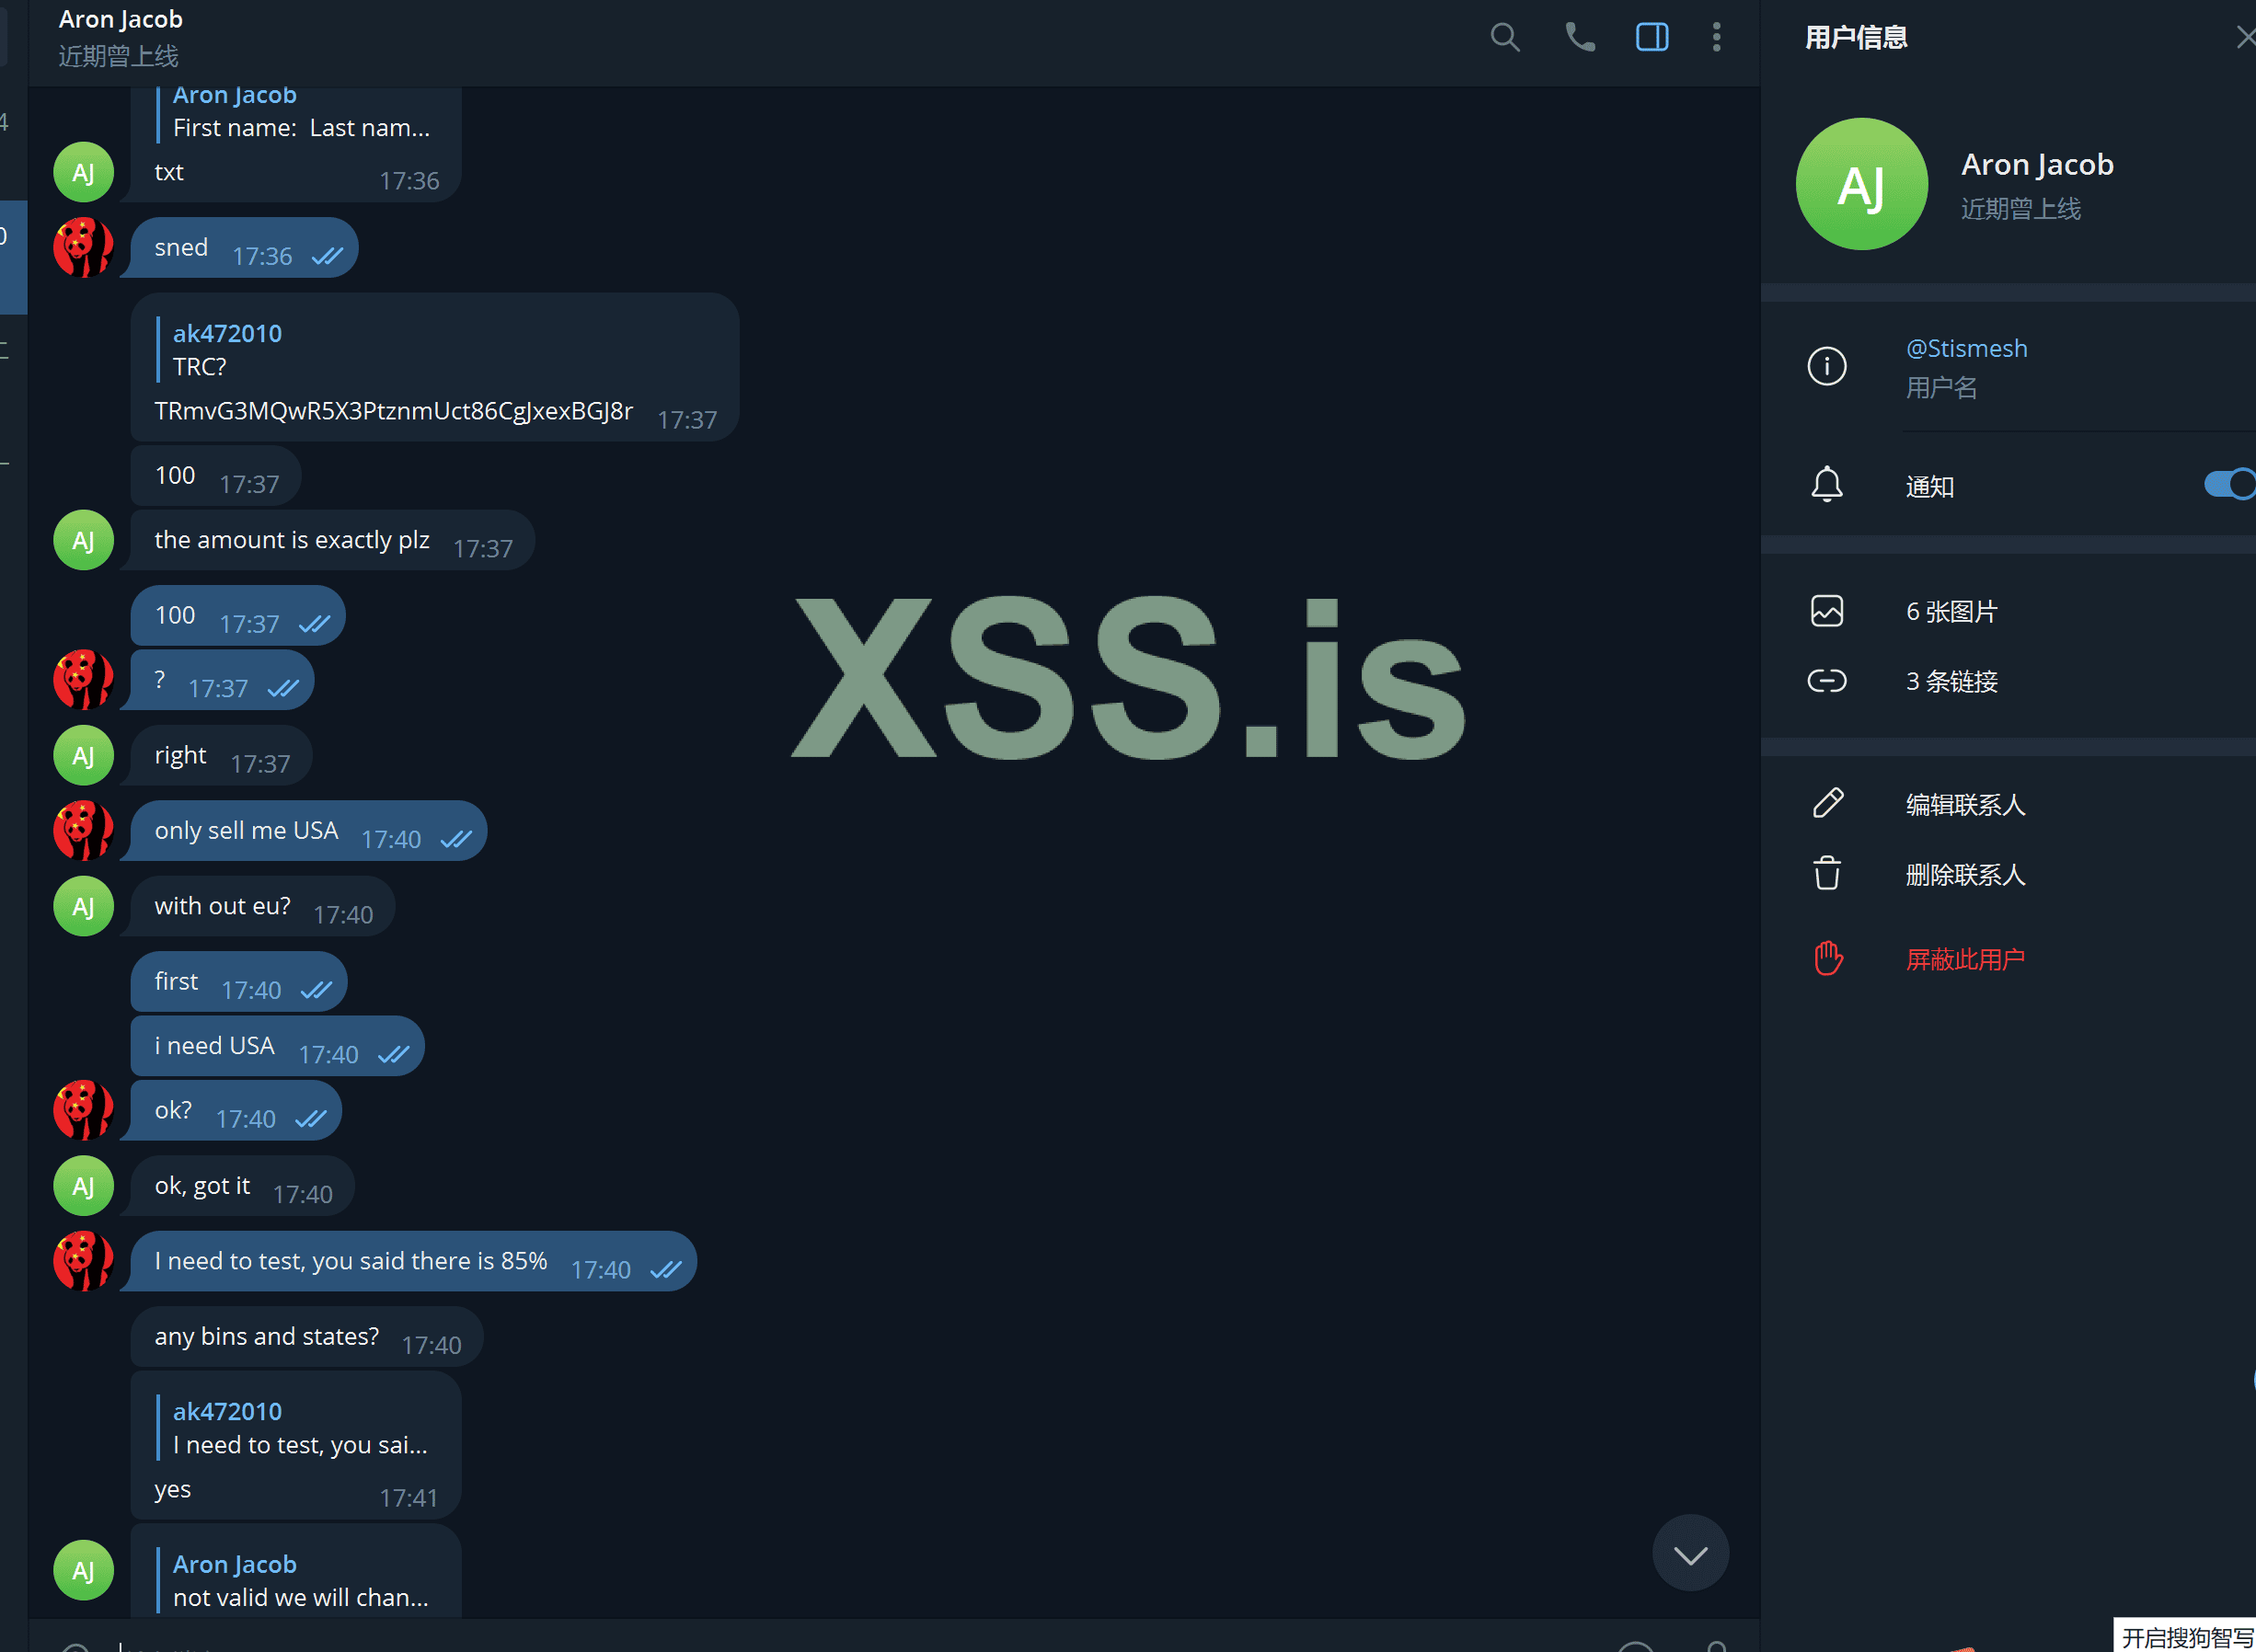Click the TRC wallet address message
Viewport: 2256px width, 1652px height.
click(393, 411)
